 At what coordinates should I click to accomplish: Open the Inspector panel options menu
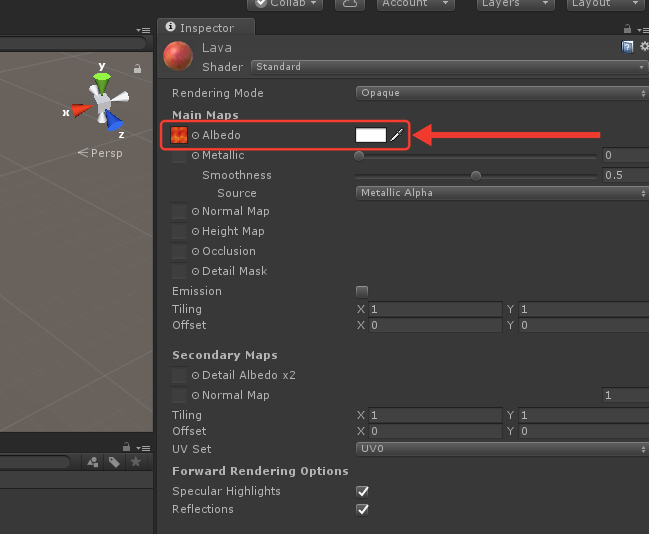pyautogui.click(x=643, y=30)
